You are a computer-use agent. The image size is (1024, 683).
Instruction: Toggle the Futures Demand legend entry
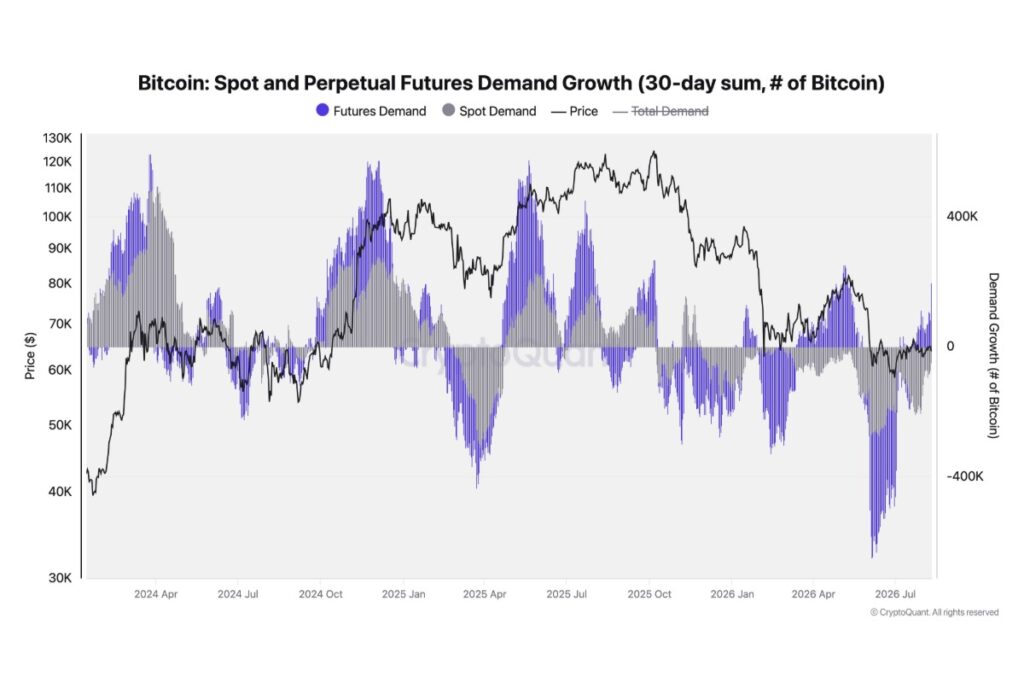[371, 111]
